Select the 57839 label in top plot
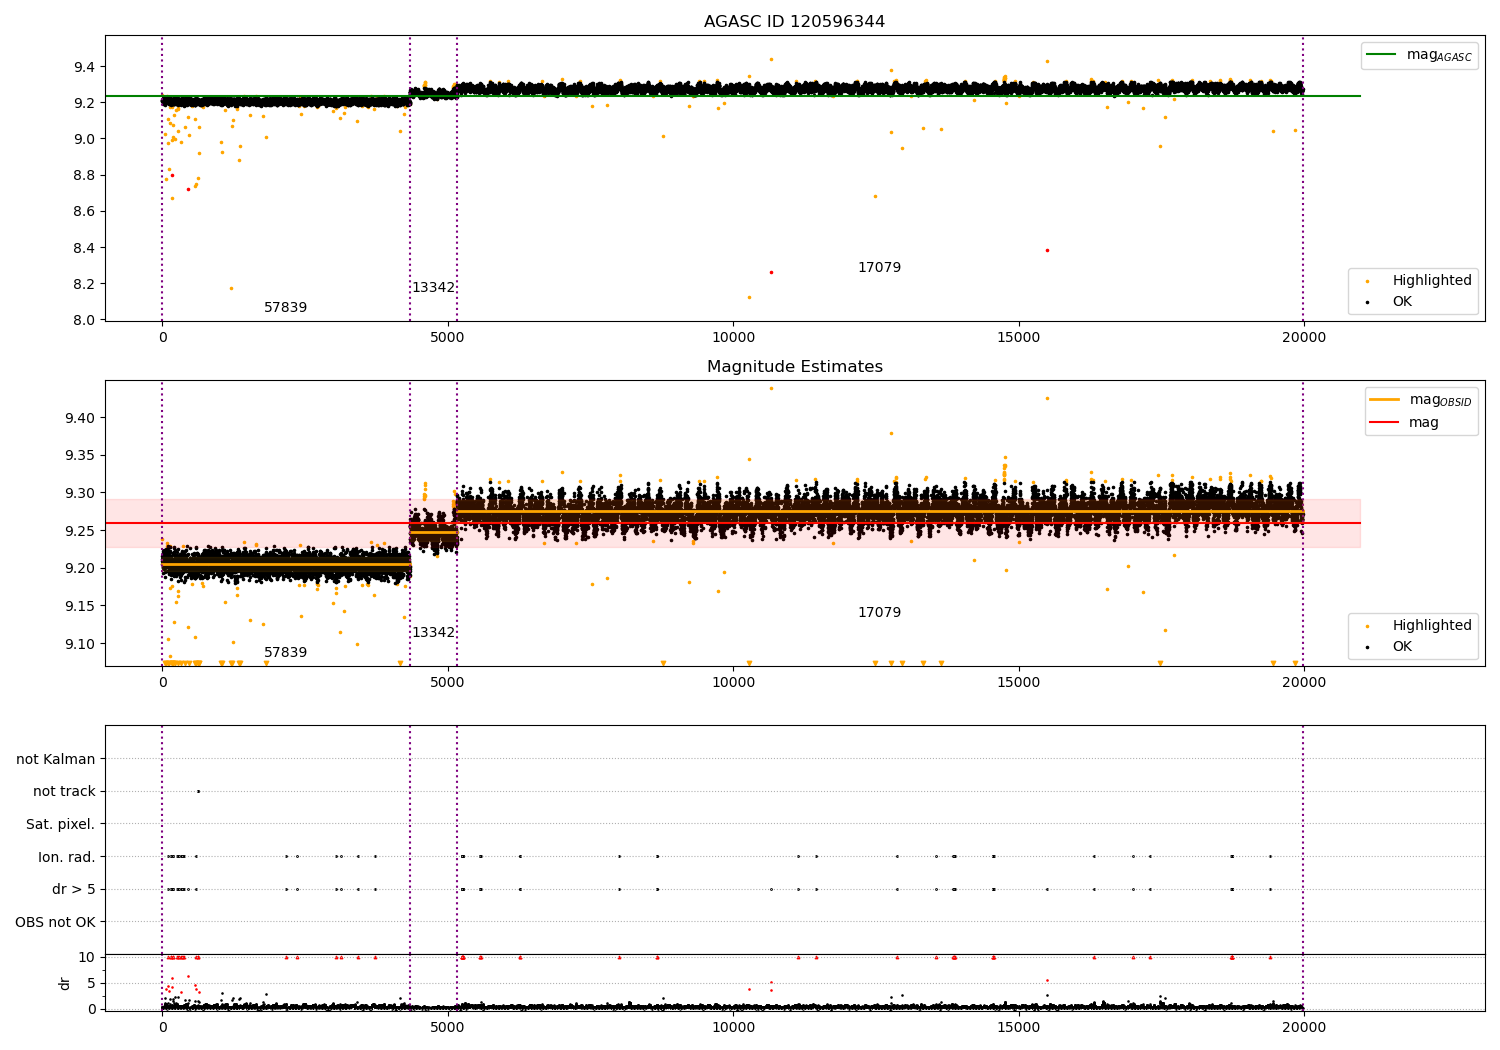The height and width of the screenshot is (1050, 1500). [x=285, y=308]
